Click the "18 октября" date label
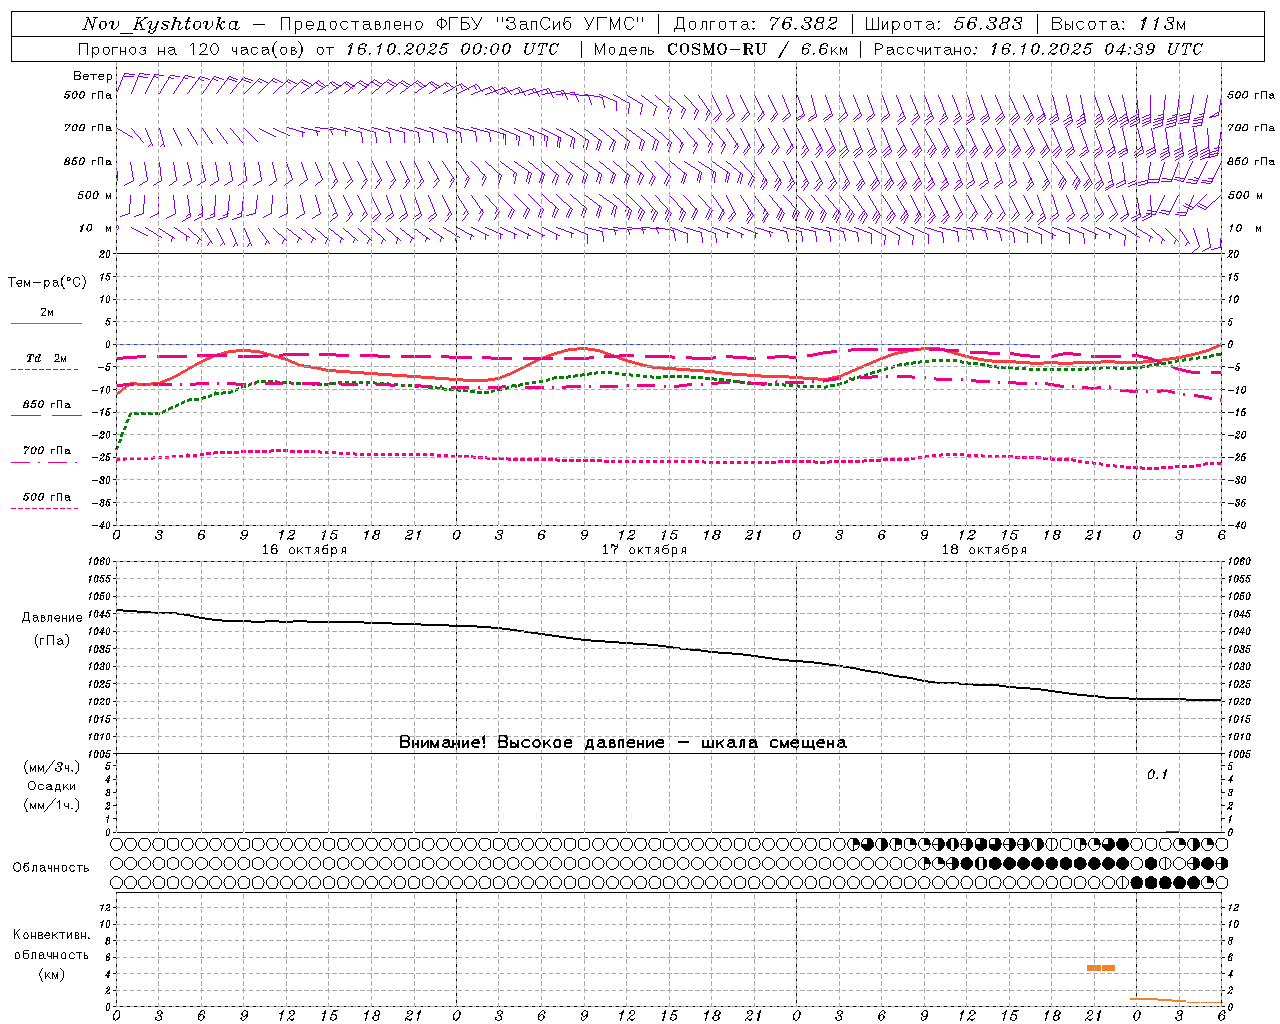Screen dimensions: 1280x1024 pyautogui.click(x=984, y=550)
